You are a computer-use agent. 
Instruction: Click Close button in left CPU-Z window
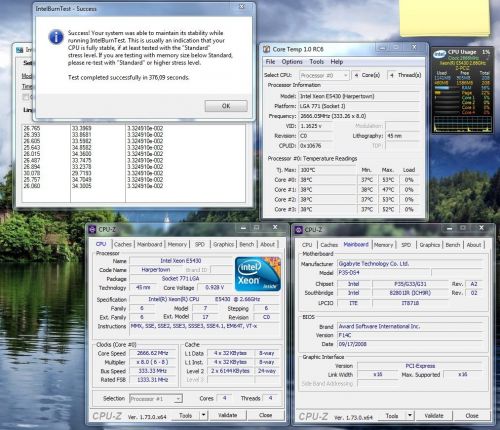click(x=266, y=415)
